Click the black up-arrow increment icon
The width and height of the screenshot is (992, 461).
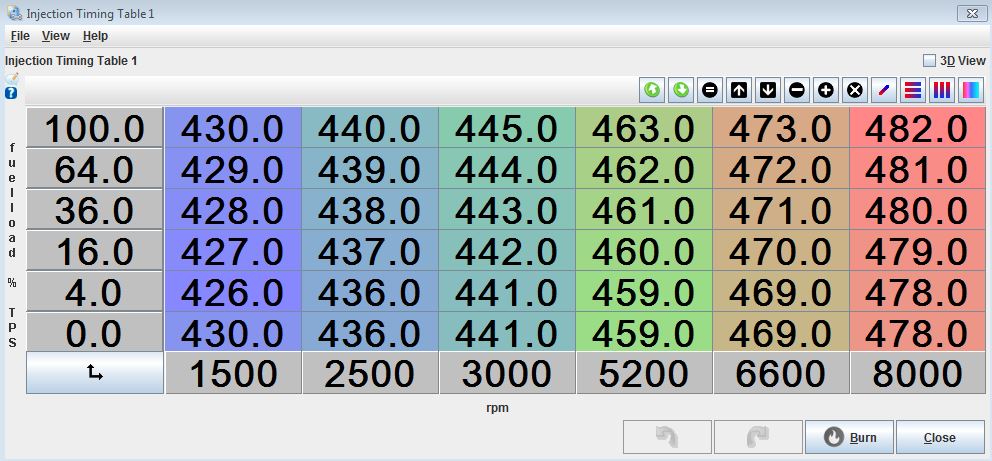point(739,90)
